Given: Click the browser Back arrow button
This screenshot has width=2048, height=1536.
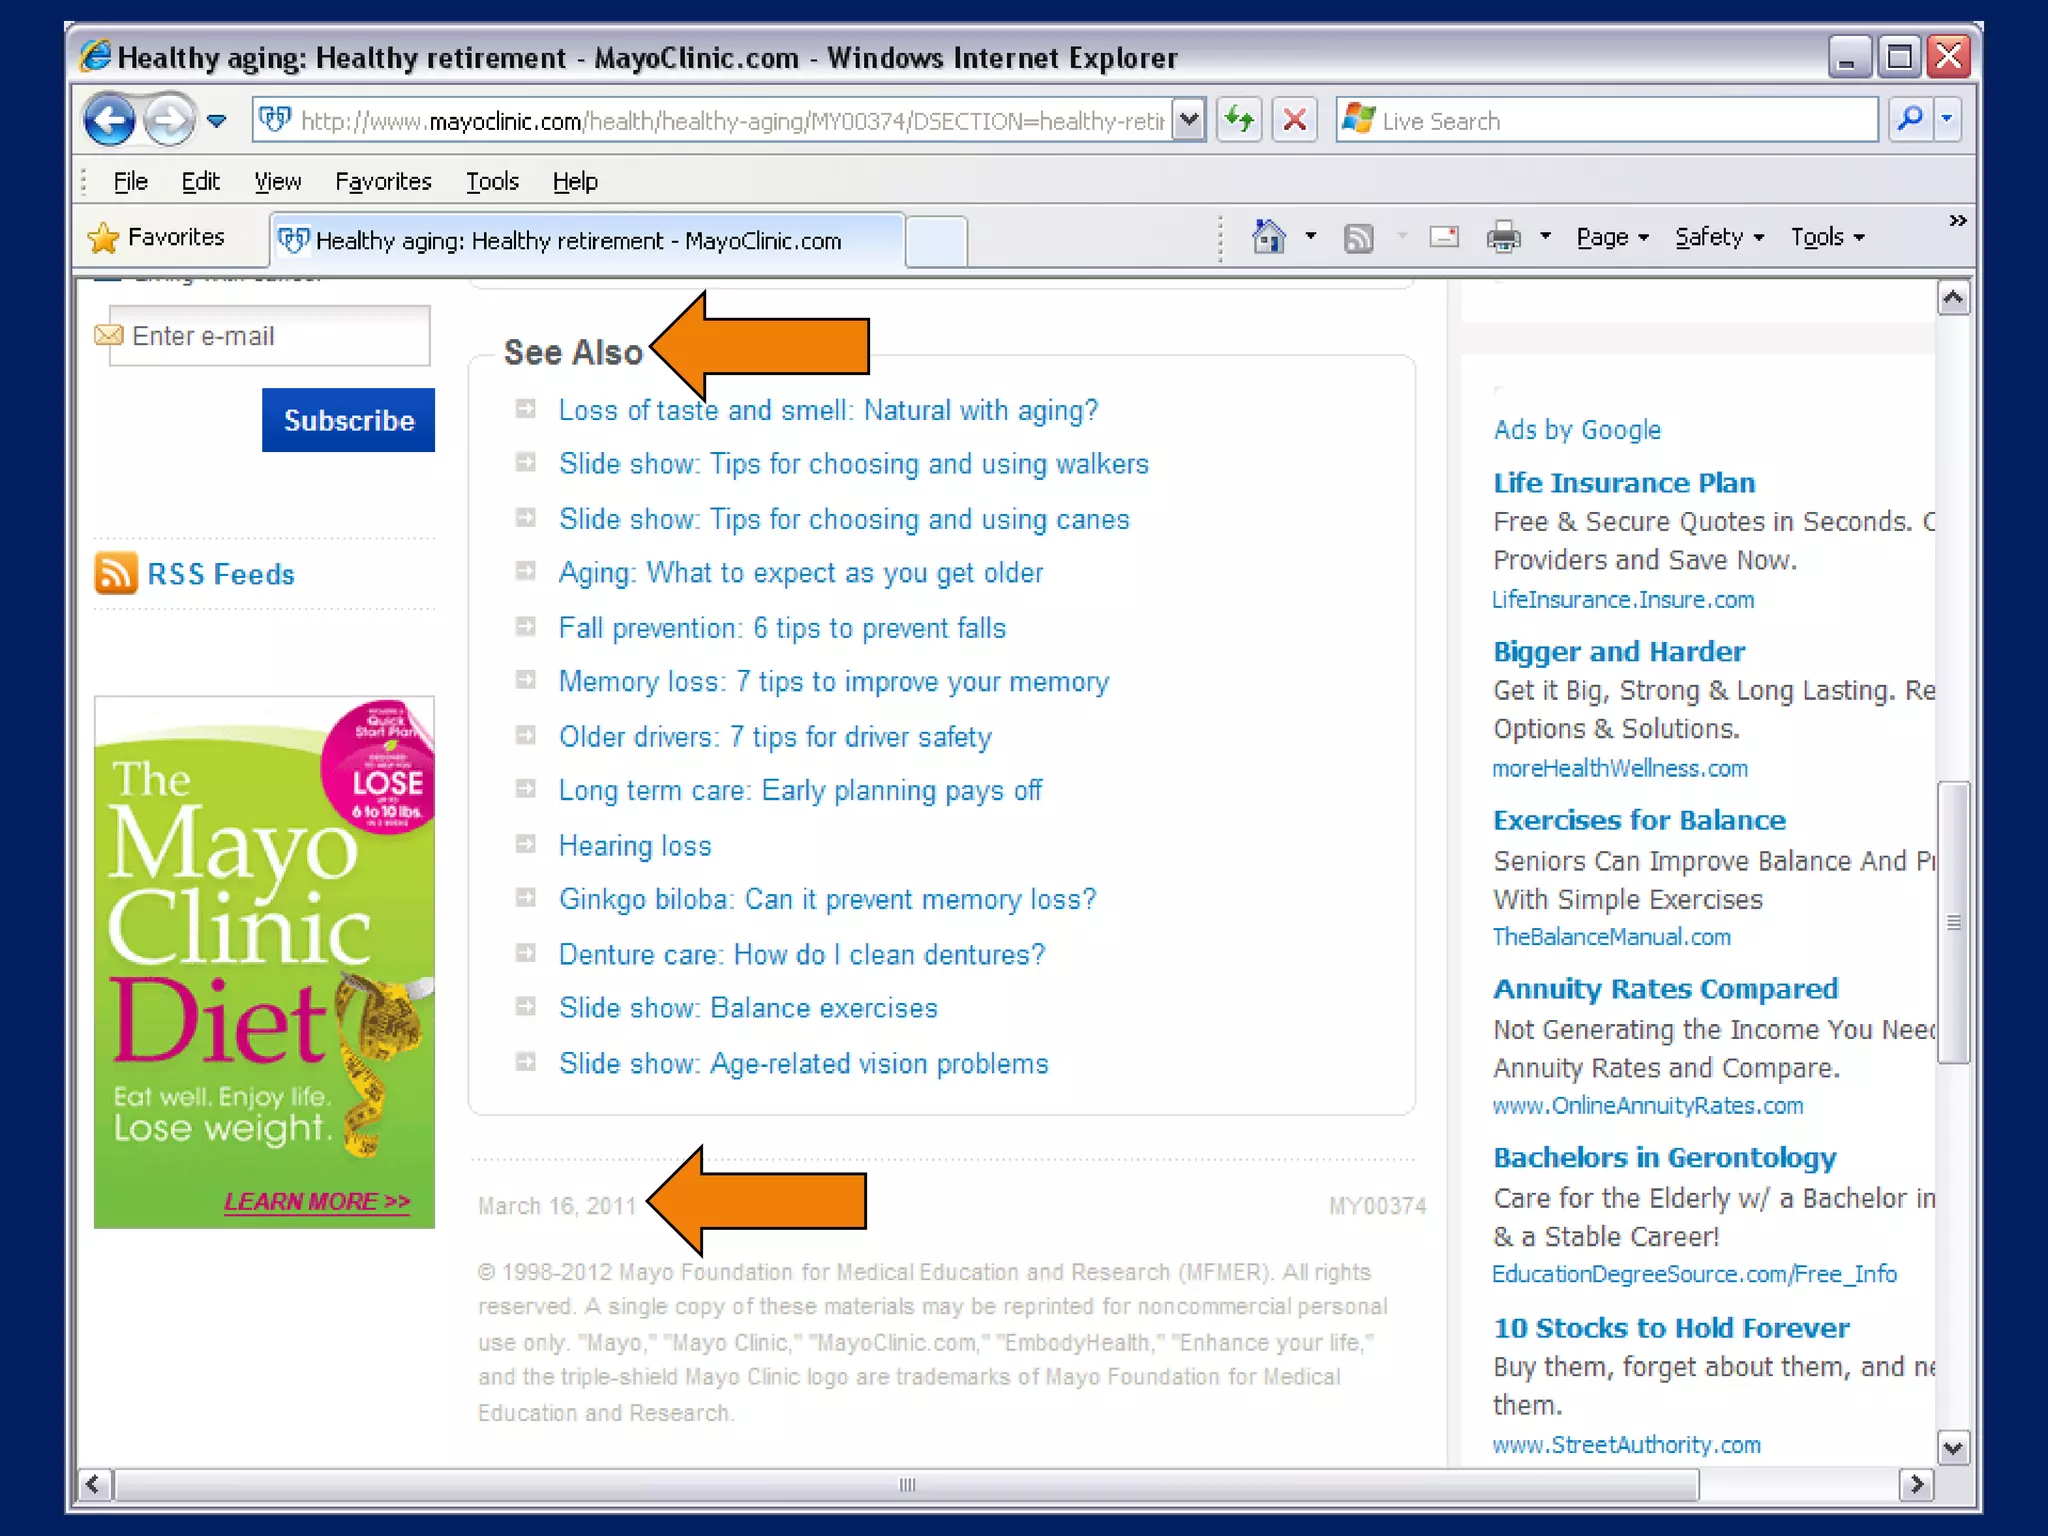Looking at the screenshot, I should pos(110,121).
